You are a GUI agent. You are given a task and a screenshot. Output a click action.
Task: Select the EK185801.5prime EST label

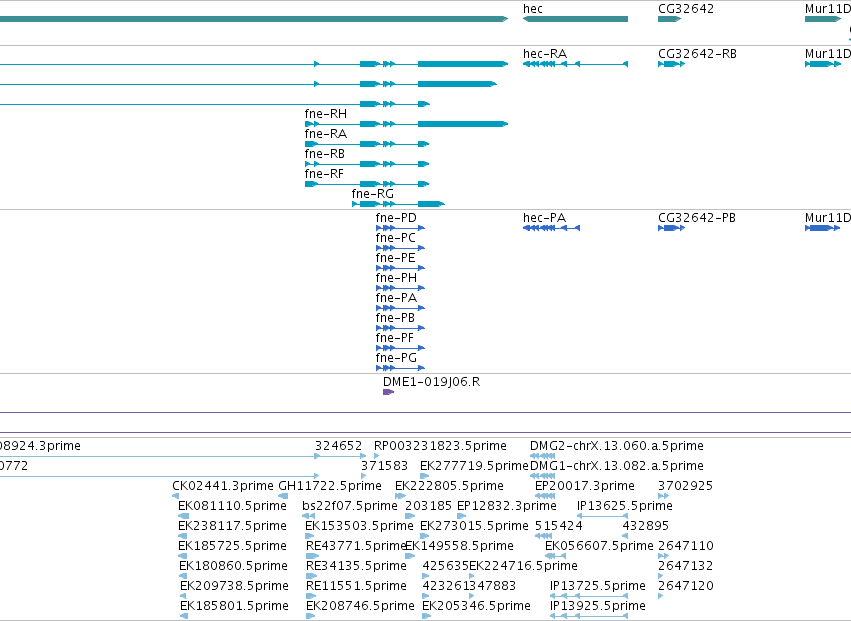pyautogui.click(x=234, y=606)
